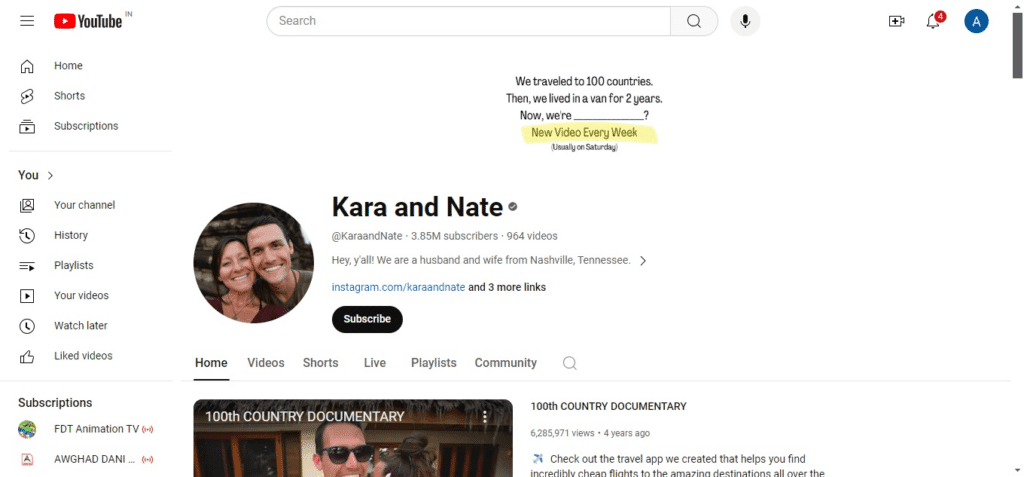Click AWGHAD DANI live indicator

(148, 459)
